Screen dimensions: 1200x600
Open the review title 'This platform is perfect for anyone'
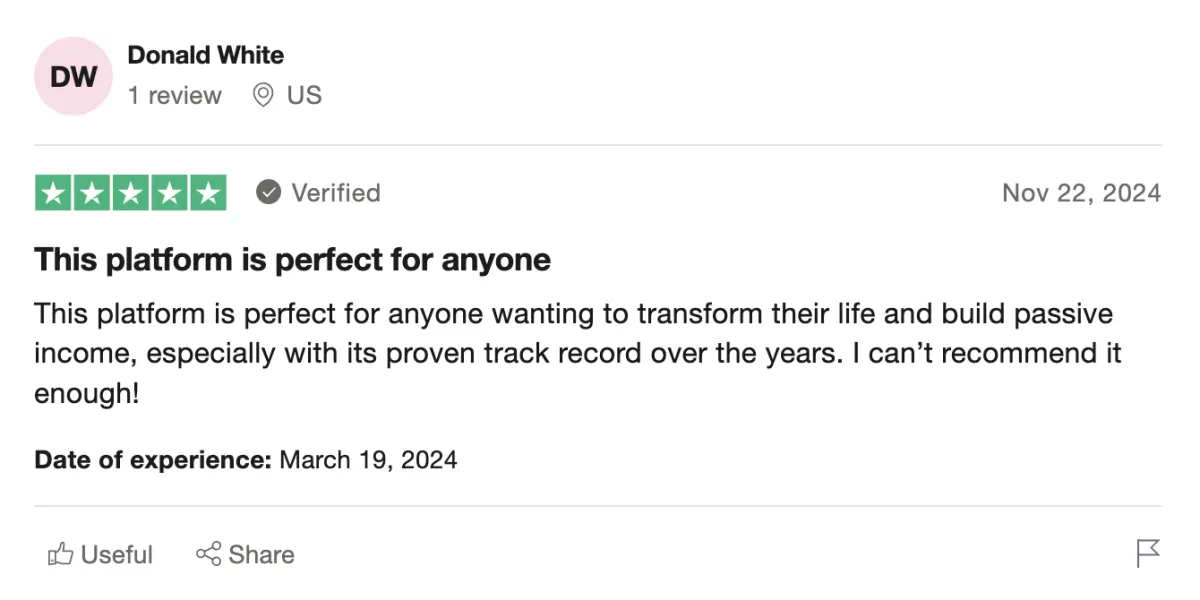[293, 260]
